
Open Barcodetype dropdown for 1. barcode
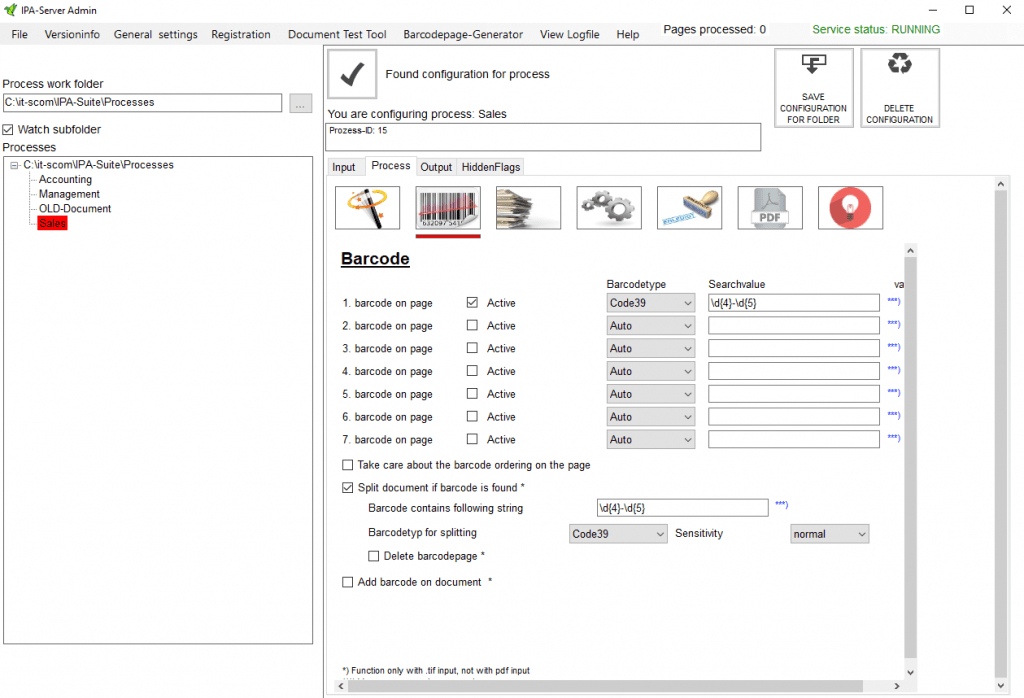651,303
